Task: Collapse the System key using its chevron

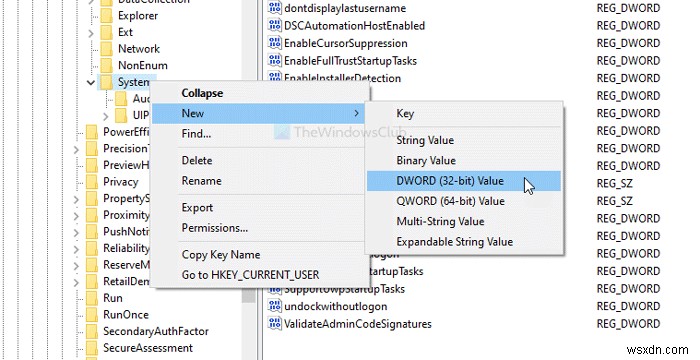Action: coord(91,82)
